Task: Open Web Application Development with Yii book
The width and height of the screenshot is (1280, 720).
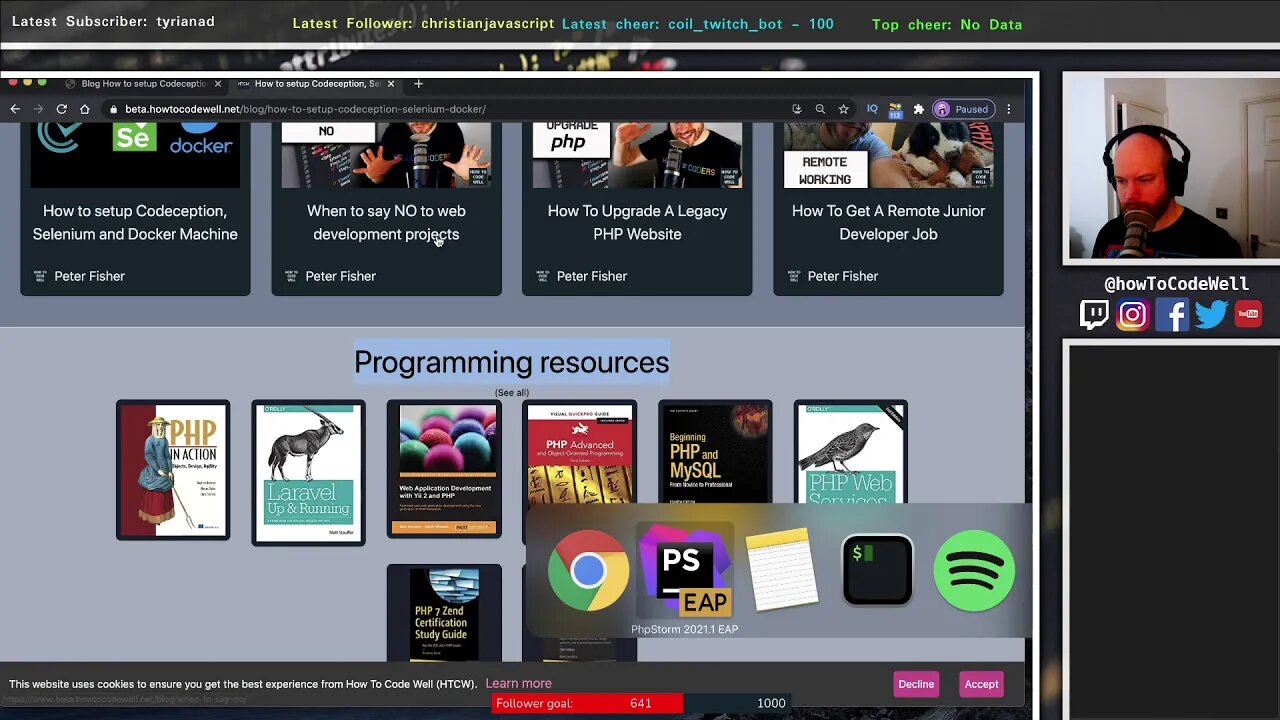Action: (x=444, y=469)
